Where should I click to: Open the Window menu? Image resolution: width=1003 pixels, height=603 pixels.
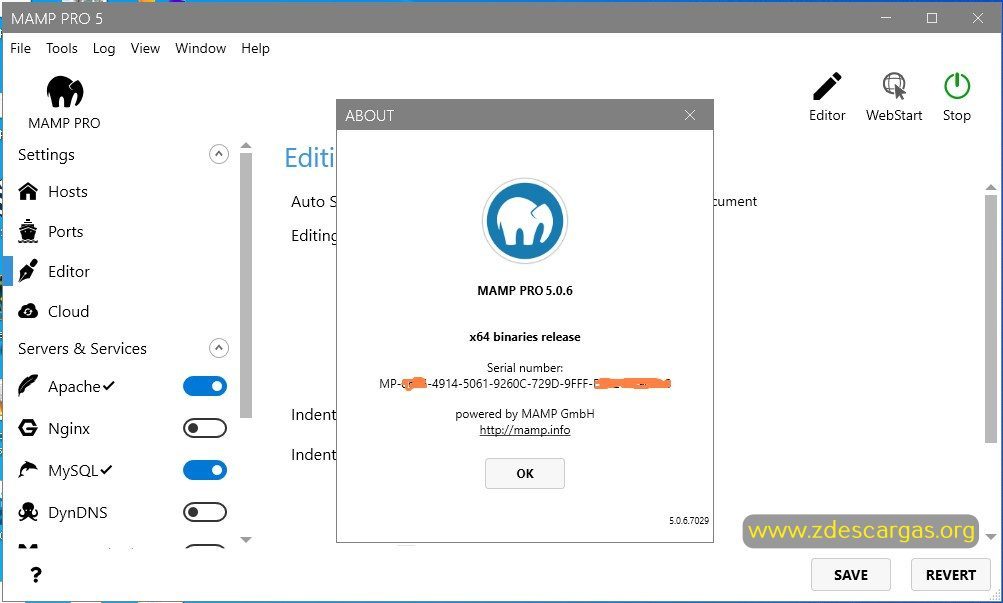coord(200,49)
